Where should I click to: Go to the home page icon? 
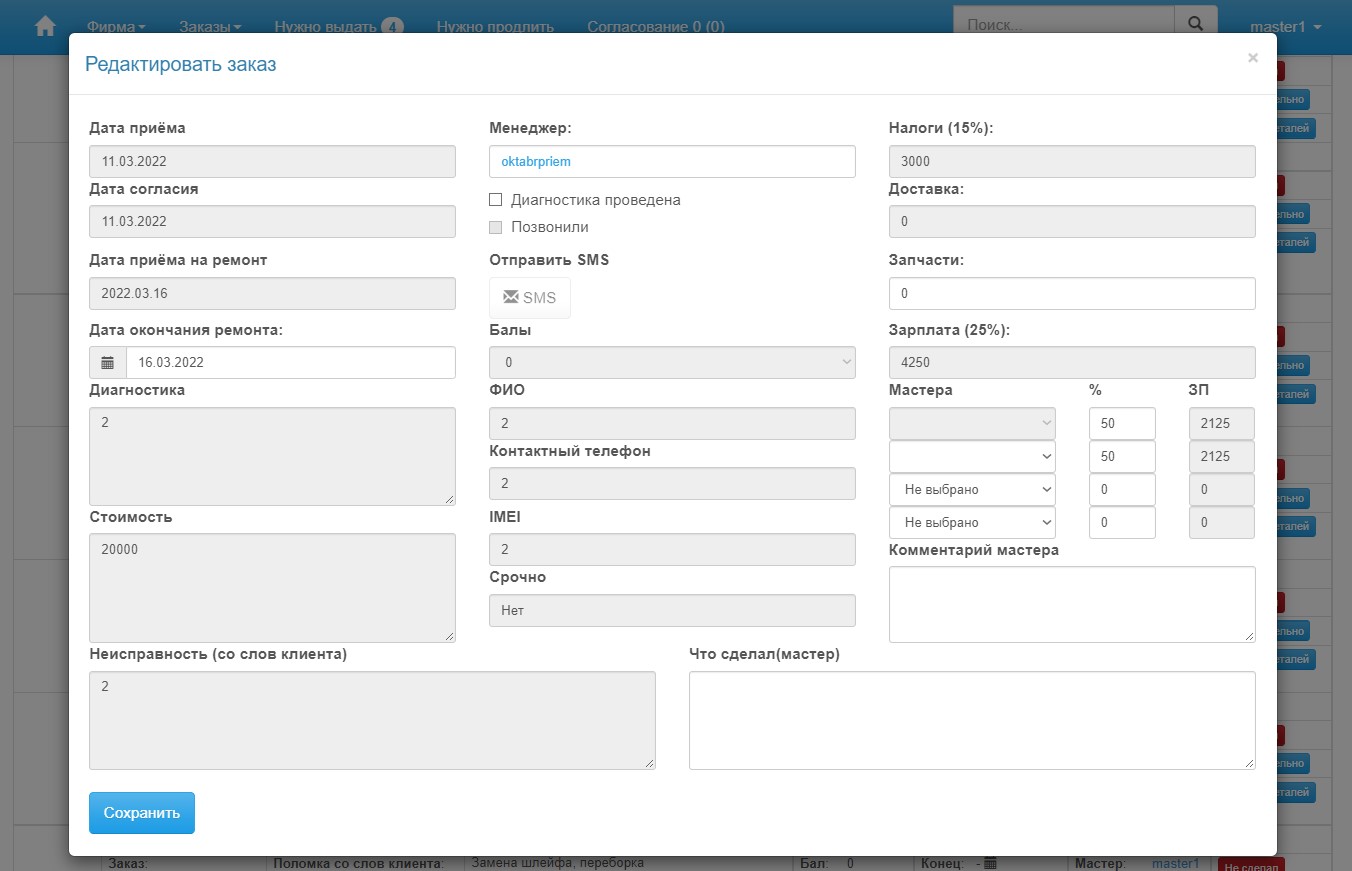point(45,26)
